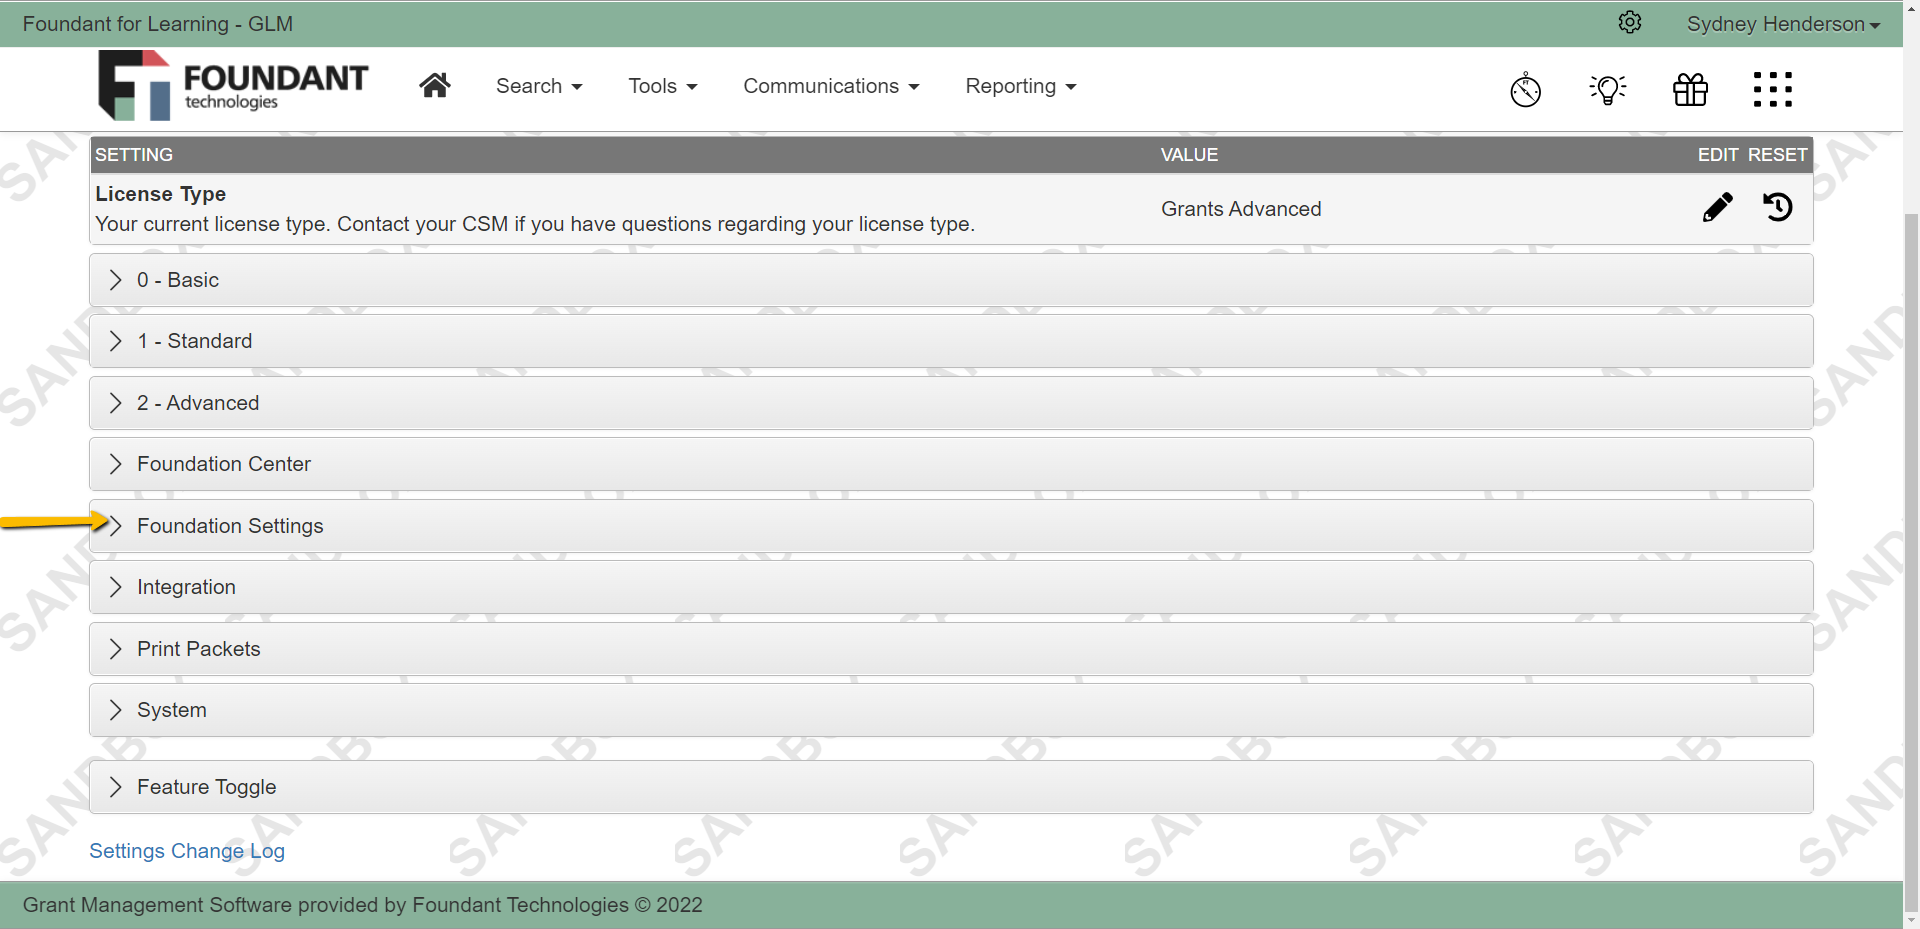Expand the Feature Toggle section
The width and height of the screenshot is (1920, 929).
click(206, 787)
